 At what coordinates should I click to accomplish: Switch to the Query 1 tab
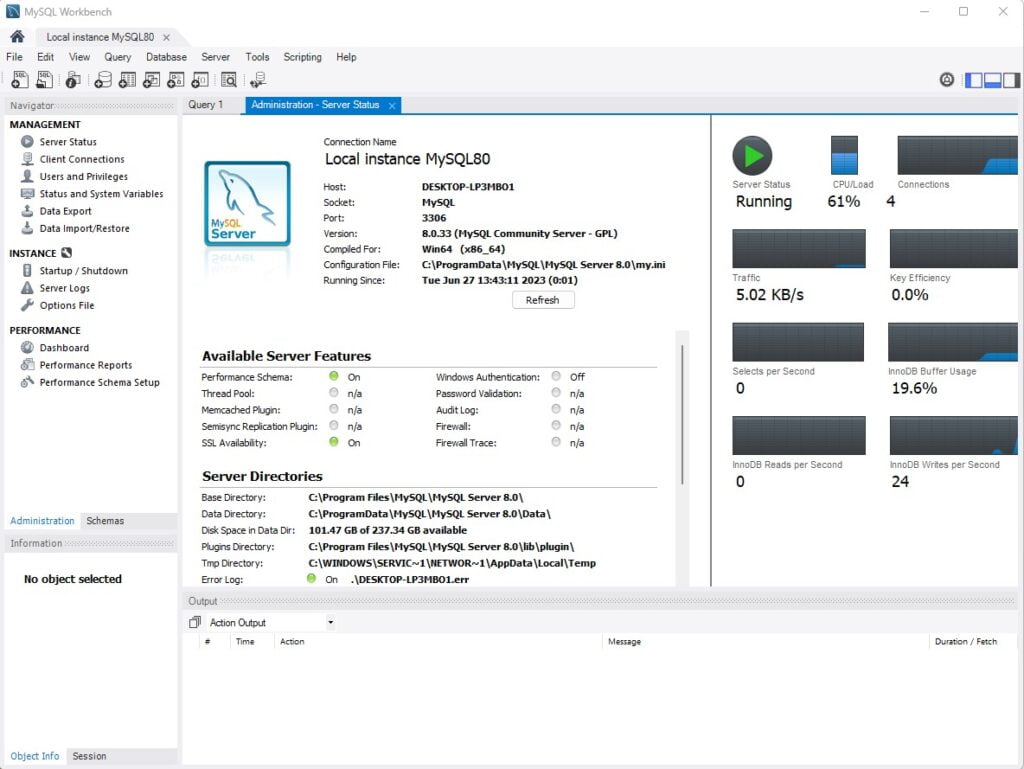(206, 104)
